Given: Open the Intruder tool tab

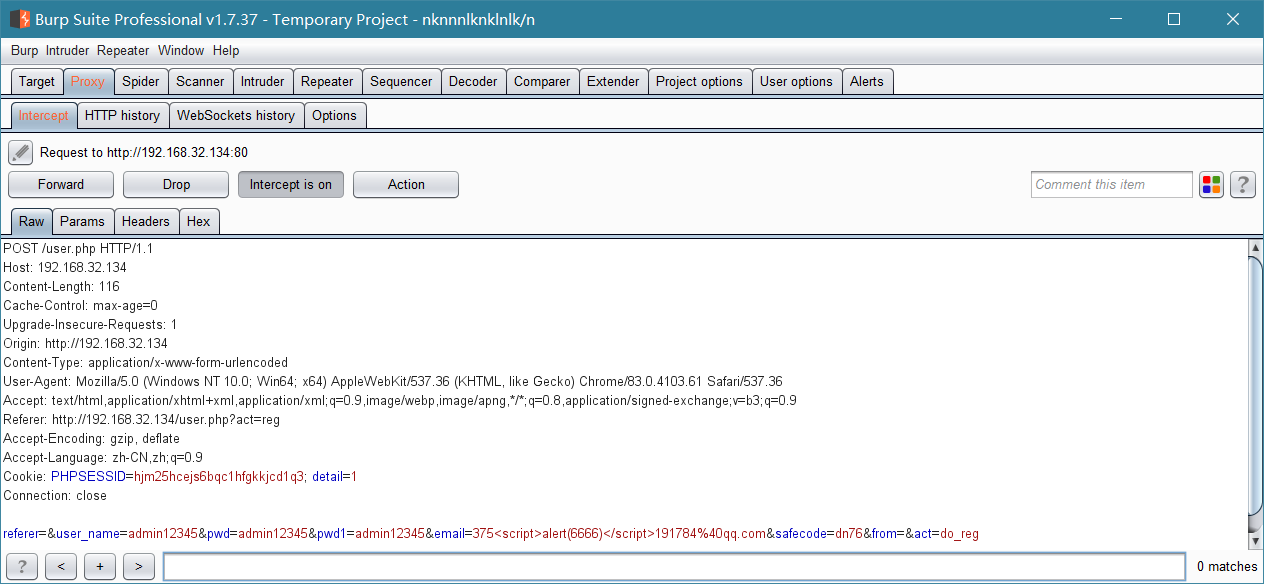Looking at the screenshot, I should (x=263, y=81).
